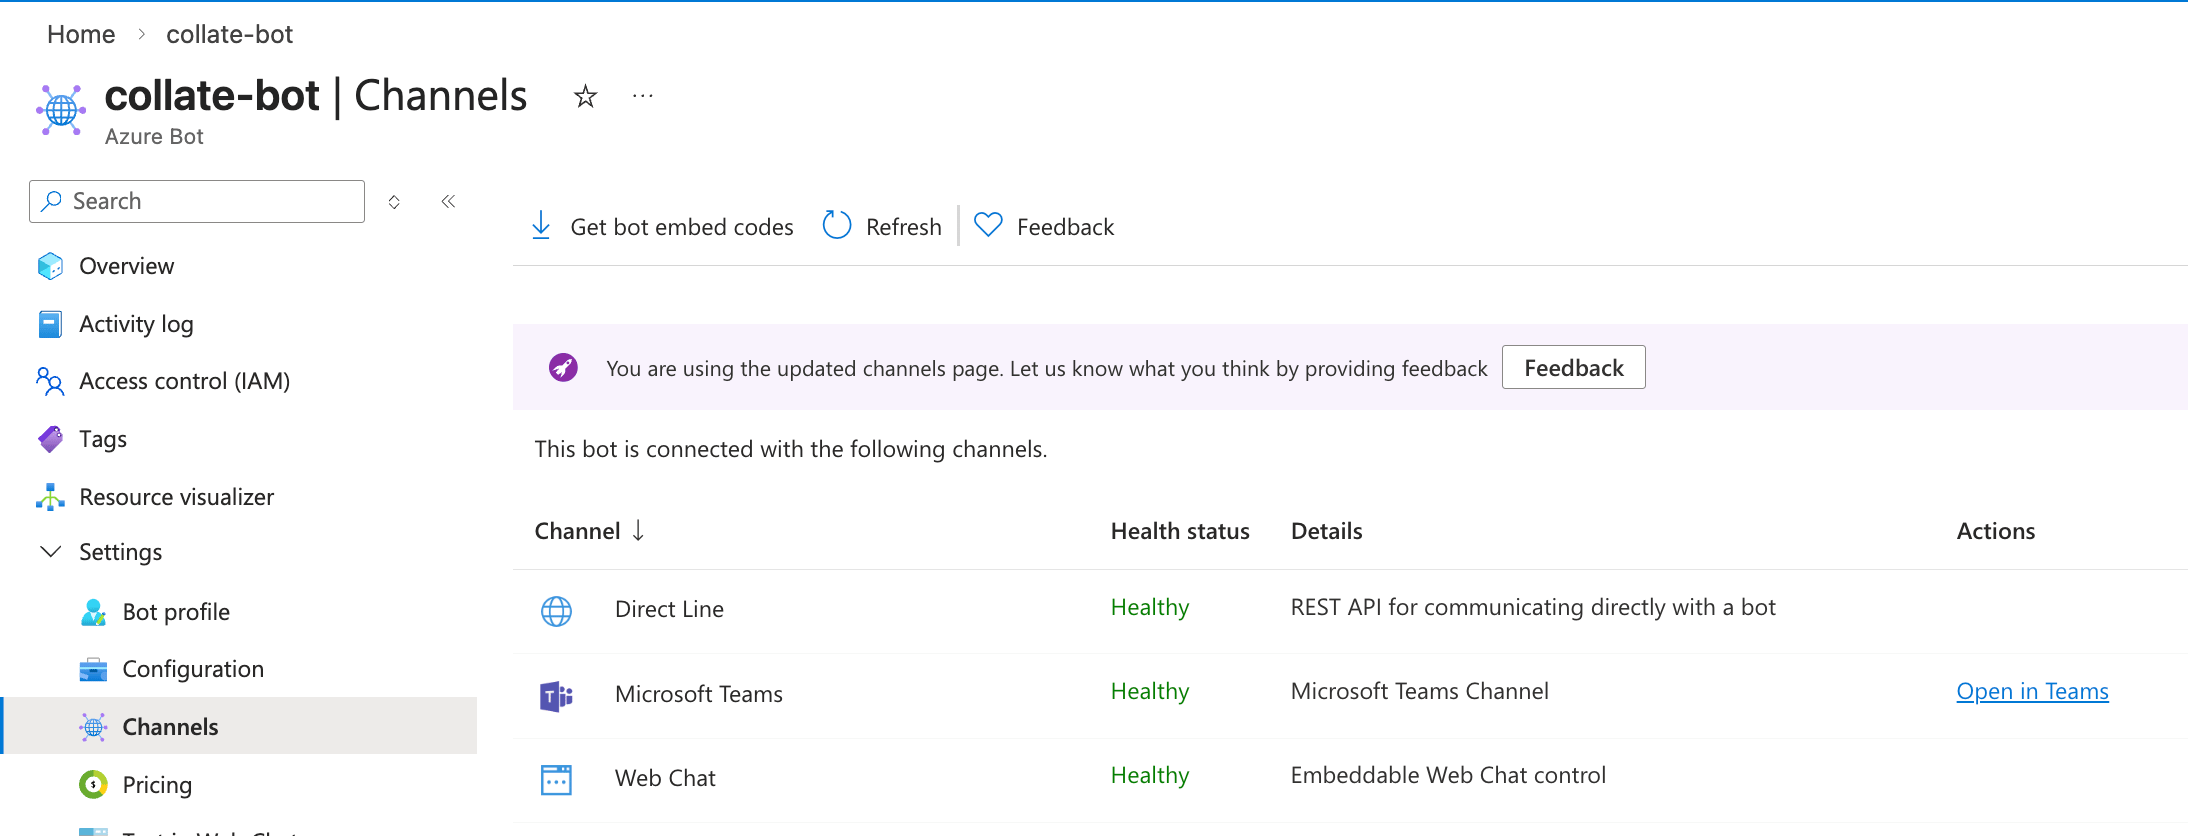2188x836 pixels.
Task: Click Healthy status in the Web Chat row
Action: click(1150, 775)
